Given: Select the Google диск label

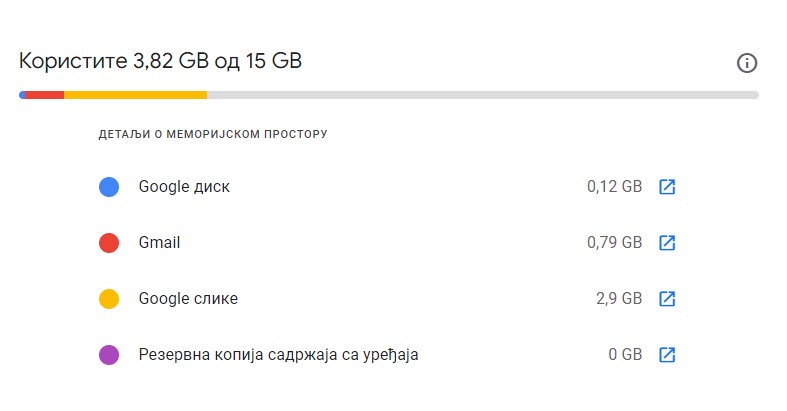Looking at the screenshot, I should 184,187.
